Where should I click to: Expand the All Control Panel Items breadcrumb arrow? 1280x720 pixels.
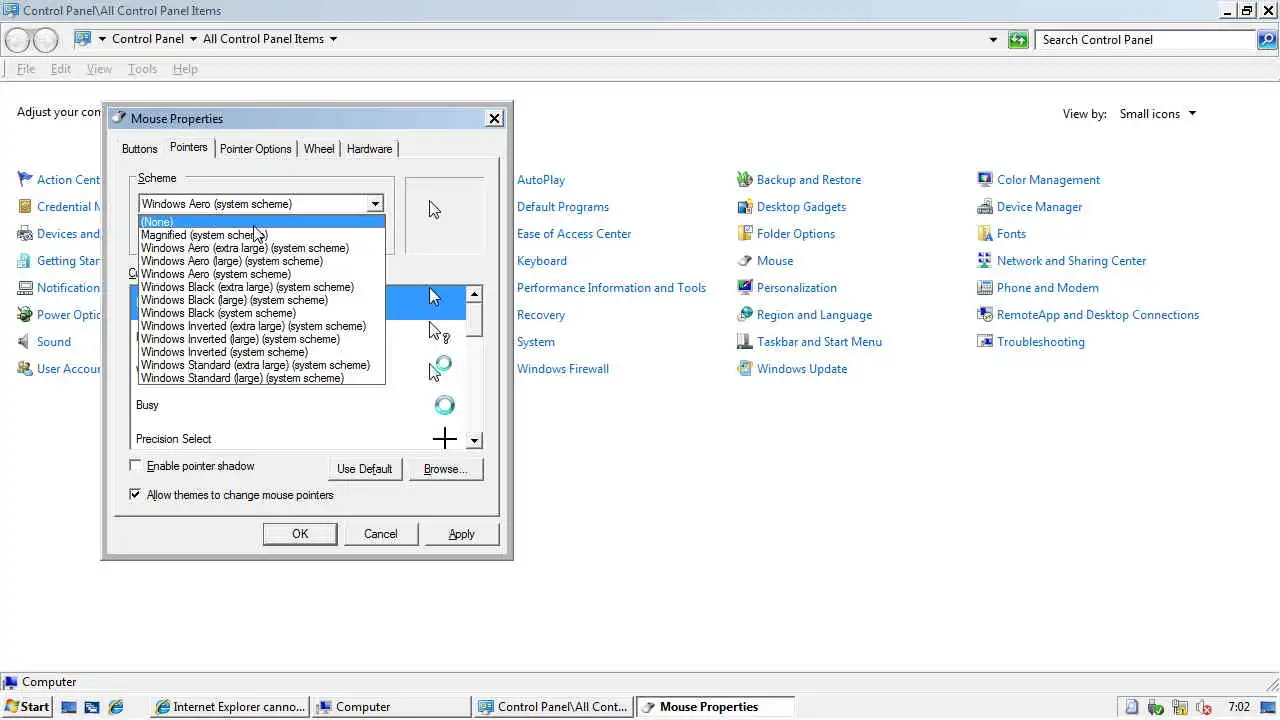pyautogui.click(x=333, y=39)
